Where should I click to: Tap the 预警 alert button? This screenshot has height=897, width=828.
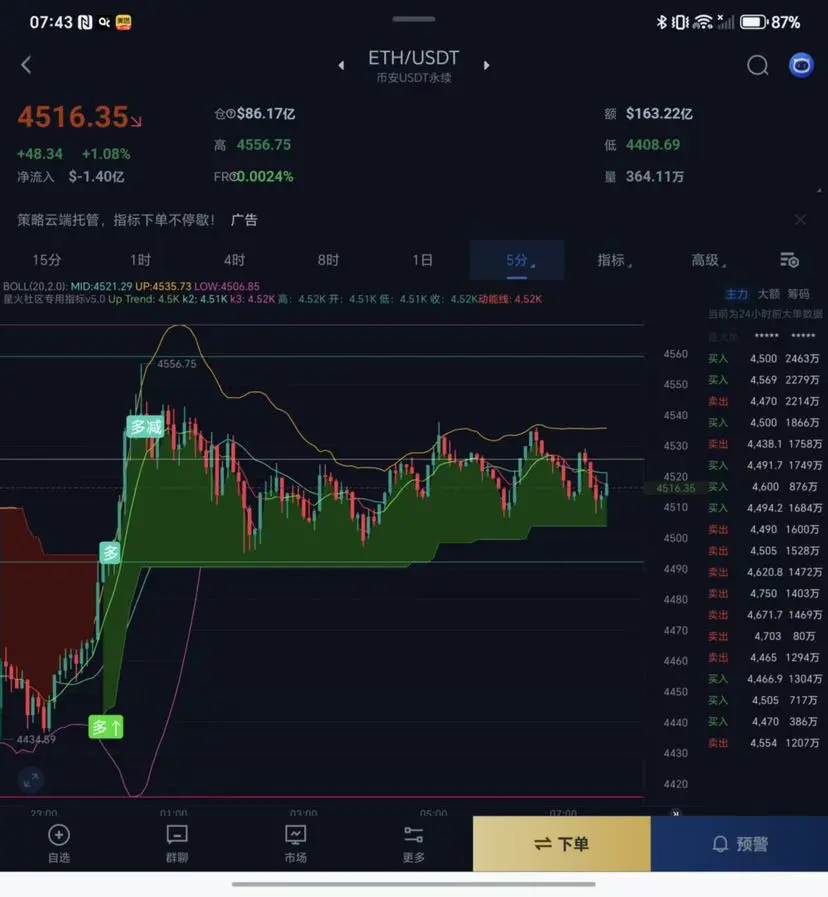739,844
